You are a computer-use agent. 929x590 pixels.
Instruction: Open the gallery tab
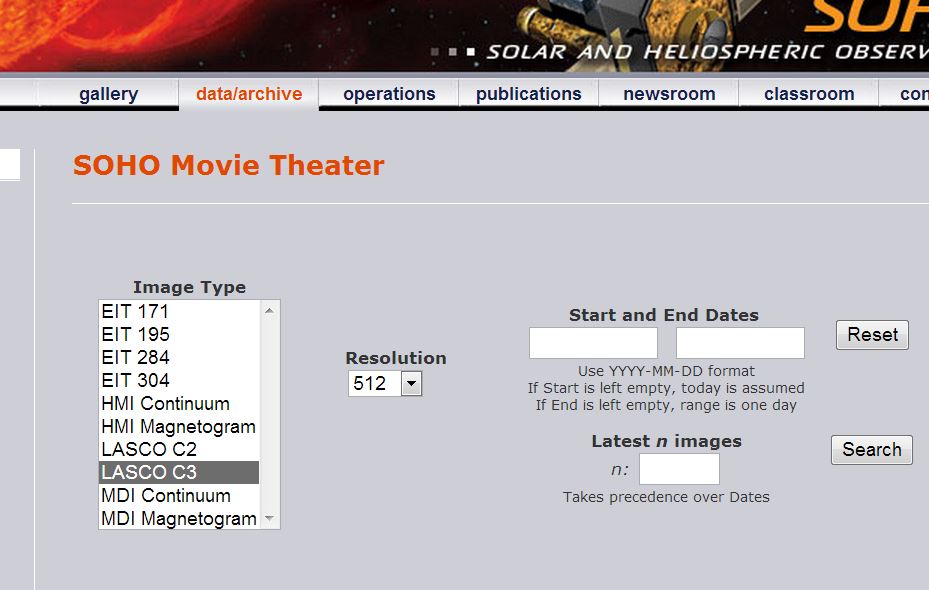(x=108, y=94)
